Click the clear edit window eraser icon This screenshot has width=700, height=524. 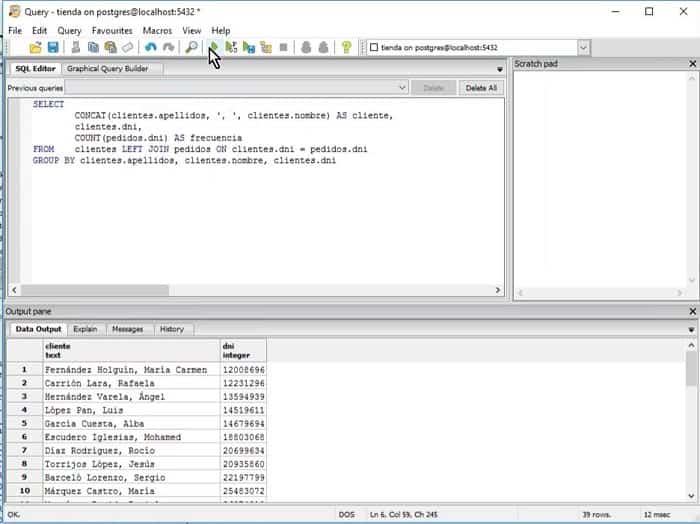[127, 47]
